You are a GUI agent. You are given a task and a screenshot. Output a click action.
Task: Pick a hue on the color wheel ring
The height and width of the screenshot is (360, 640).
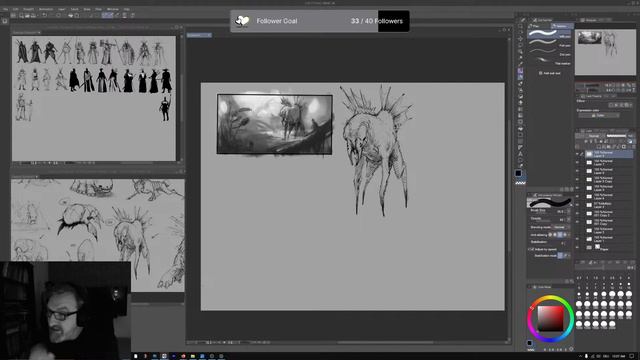551,298
